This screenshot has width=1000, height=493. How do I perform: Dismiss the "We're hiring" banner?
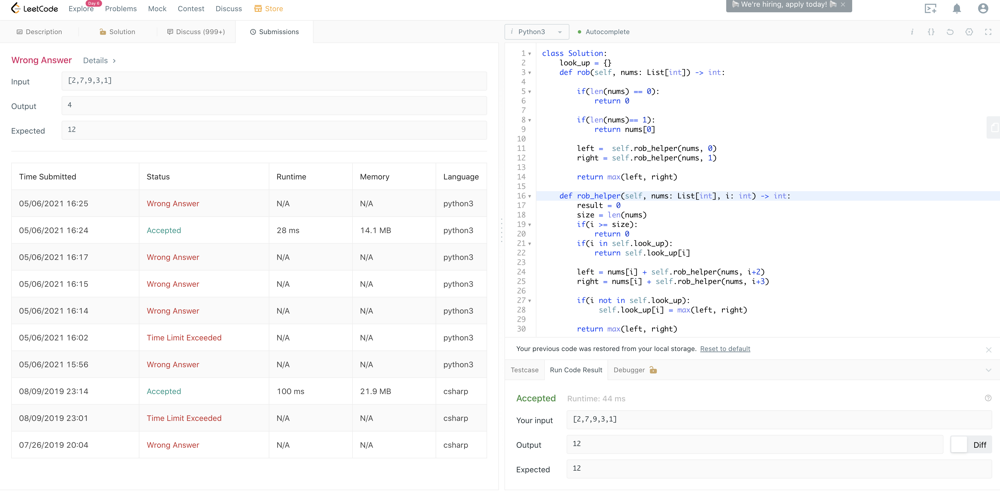click(842, 4)
